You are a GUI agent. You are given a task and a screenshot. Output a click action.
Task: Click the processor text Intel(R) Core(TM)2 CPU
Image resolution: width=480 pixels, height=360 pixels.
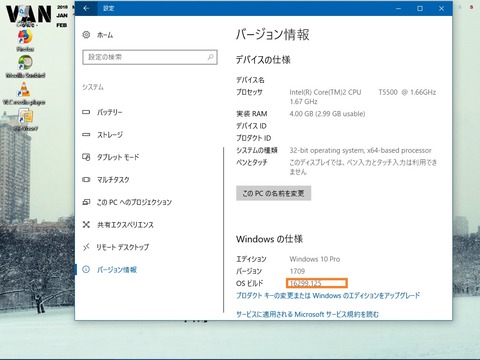click(x=325, y=92)
